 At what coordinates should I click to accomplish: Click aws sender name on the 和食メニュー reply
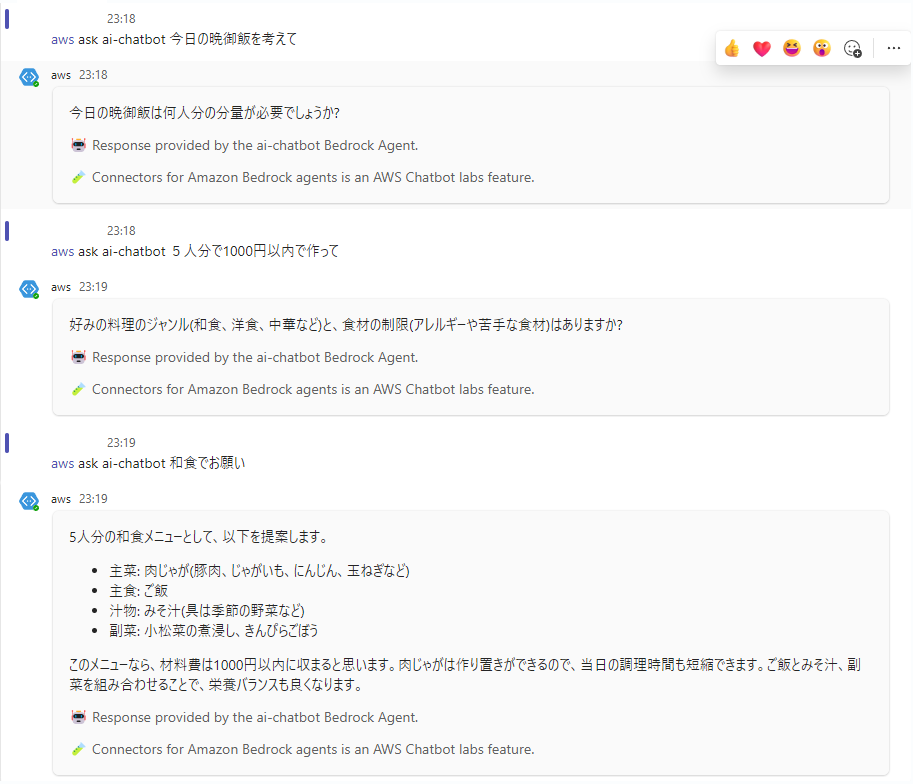pos(61,499)
